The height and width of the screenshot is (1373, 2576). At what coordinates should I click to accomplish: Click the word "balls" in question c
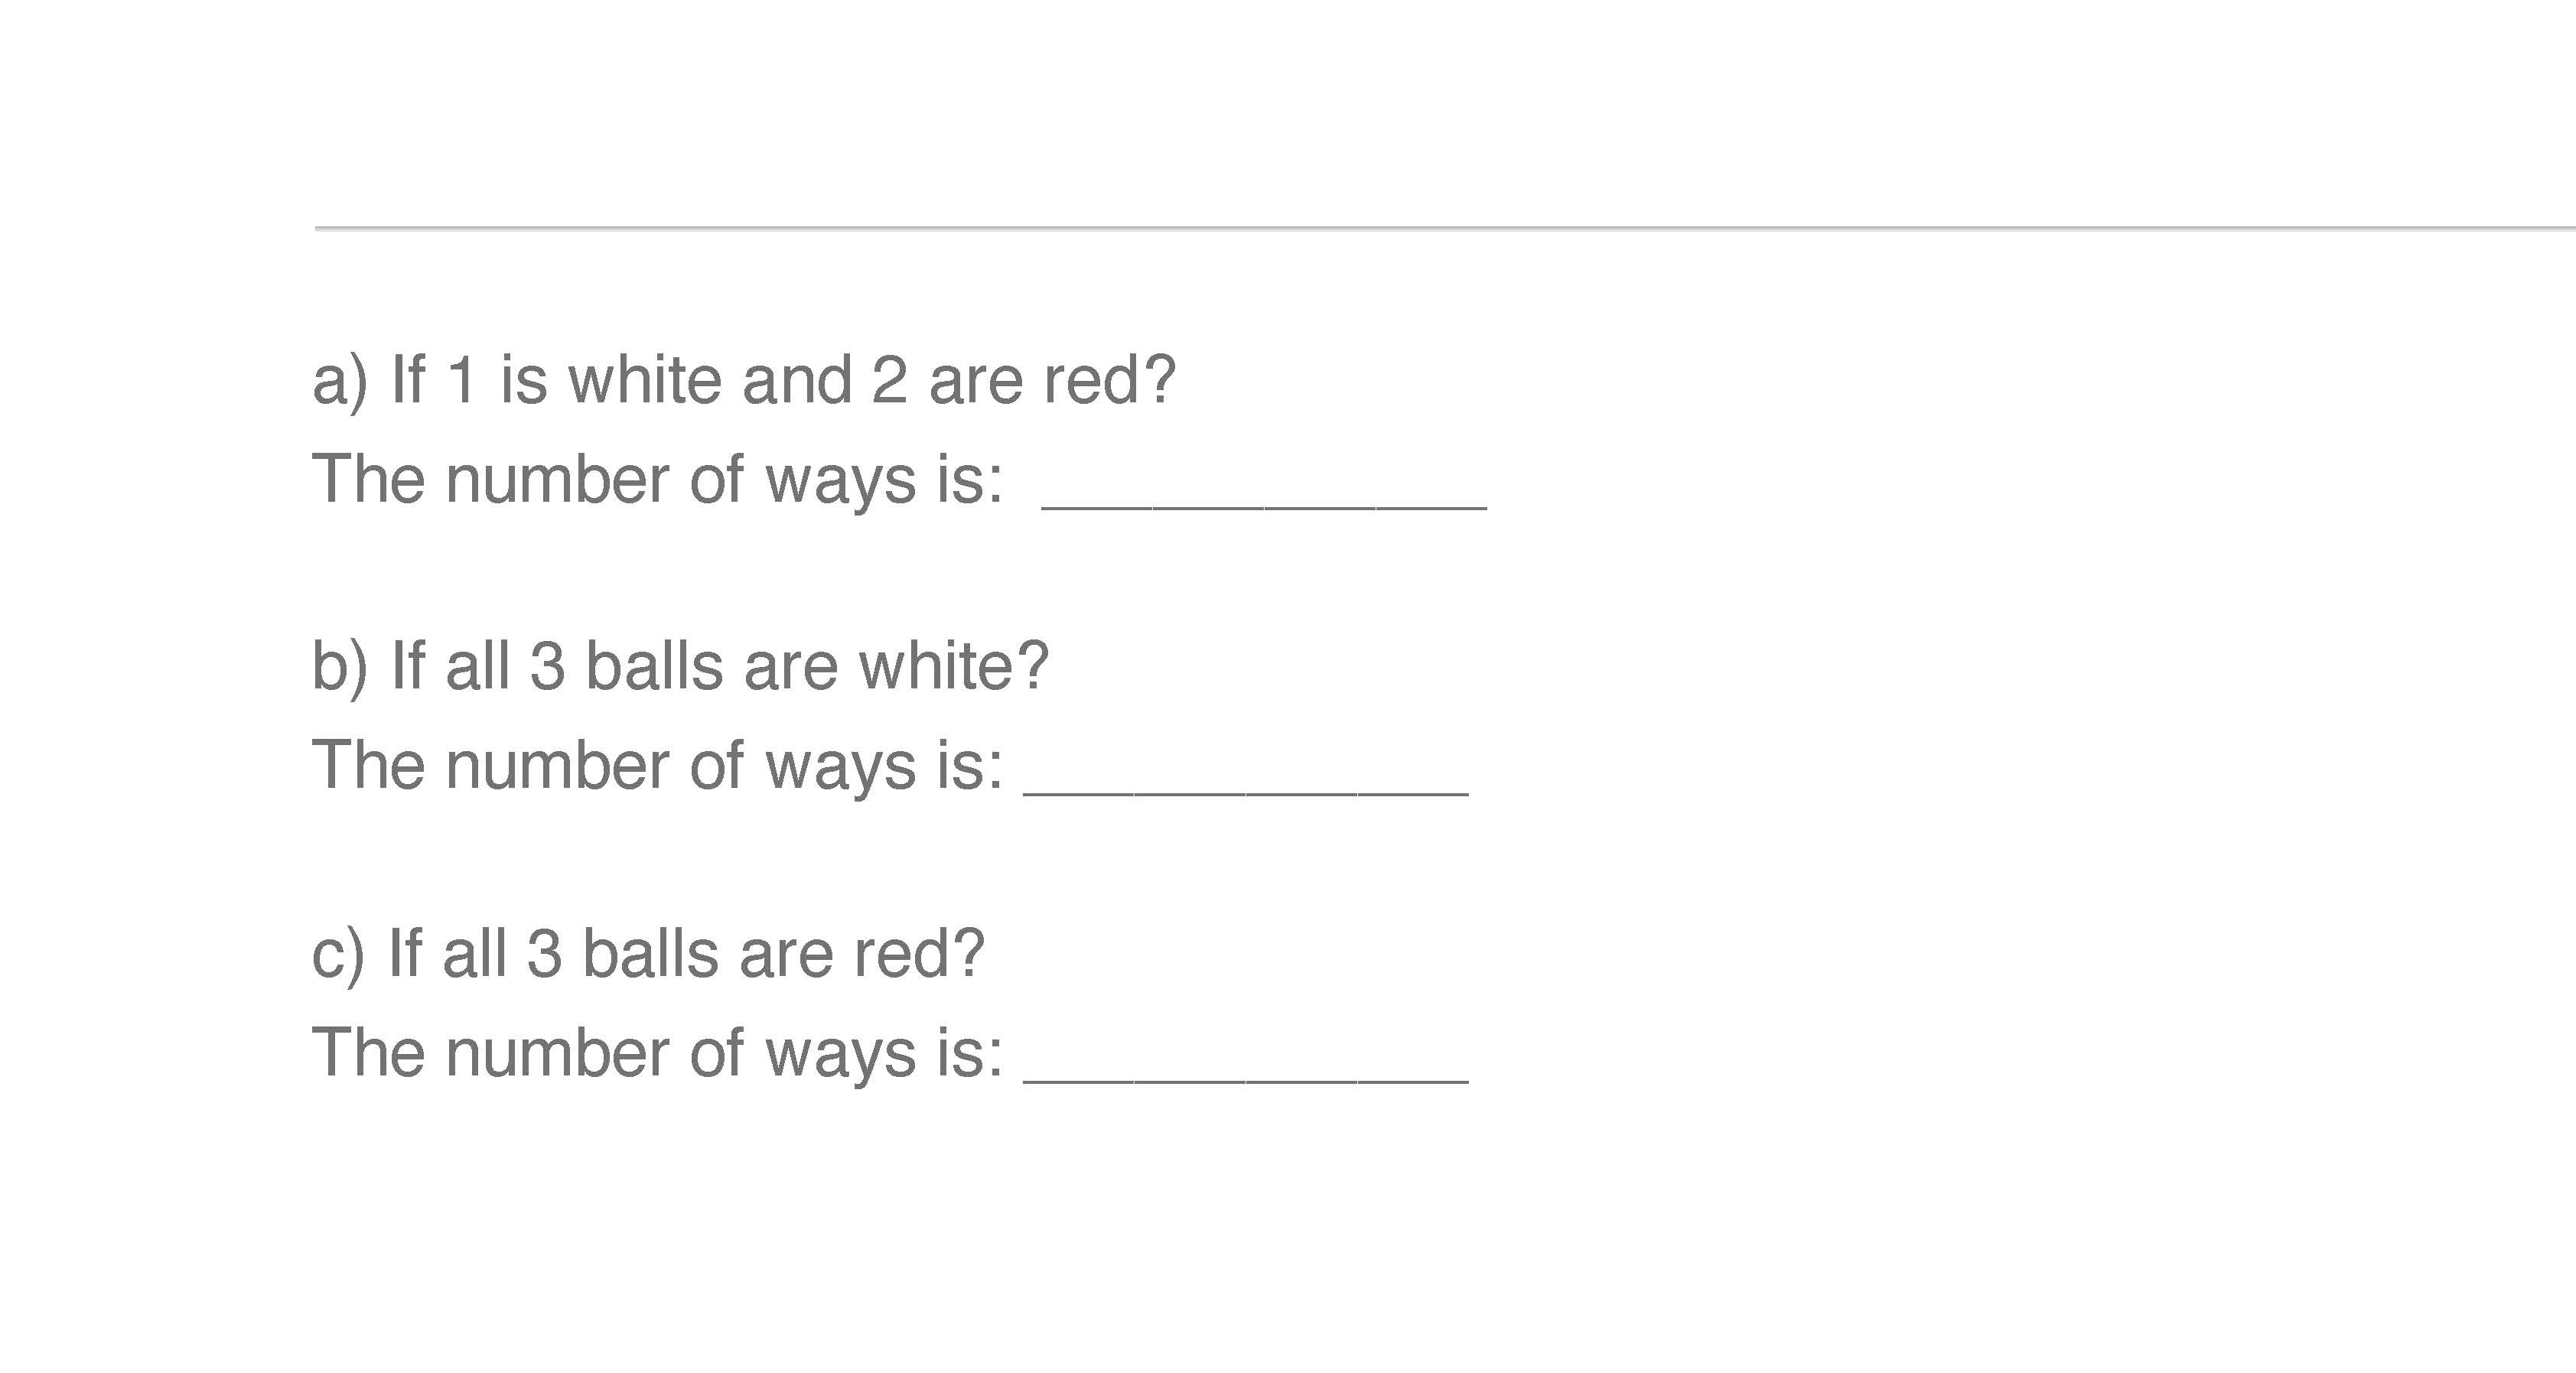pyautogui.click(x=650, y=954)
